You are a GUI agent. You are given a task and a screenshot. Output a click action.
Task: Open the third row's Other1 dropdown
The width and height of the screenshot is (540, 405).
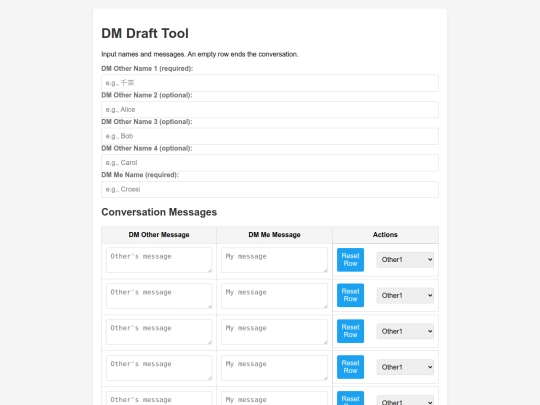pyautogui.click(x=405, y=331)
